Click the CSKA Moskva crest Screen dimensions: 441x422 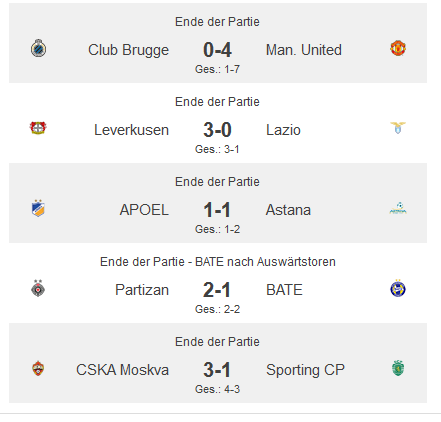coord(38,369)
